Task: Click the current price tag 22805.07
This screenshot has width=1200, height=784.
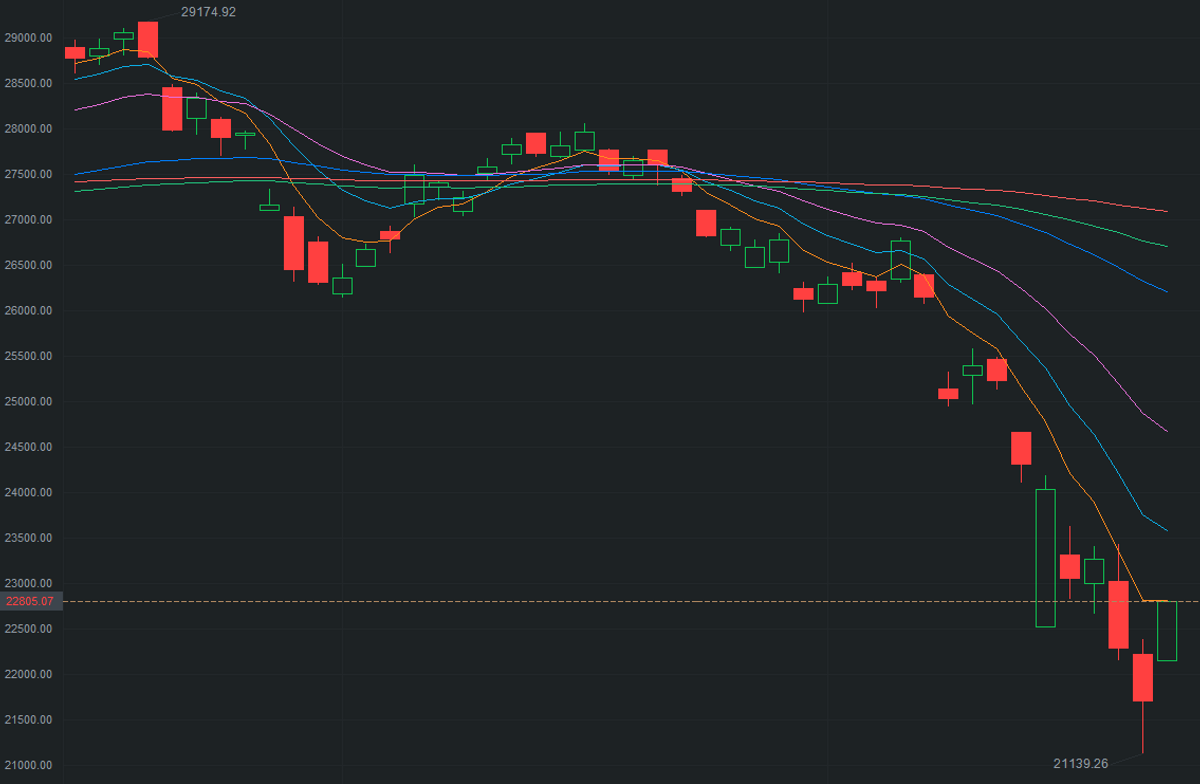Action: [29, 601]
